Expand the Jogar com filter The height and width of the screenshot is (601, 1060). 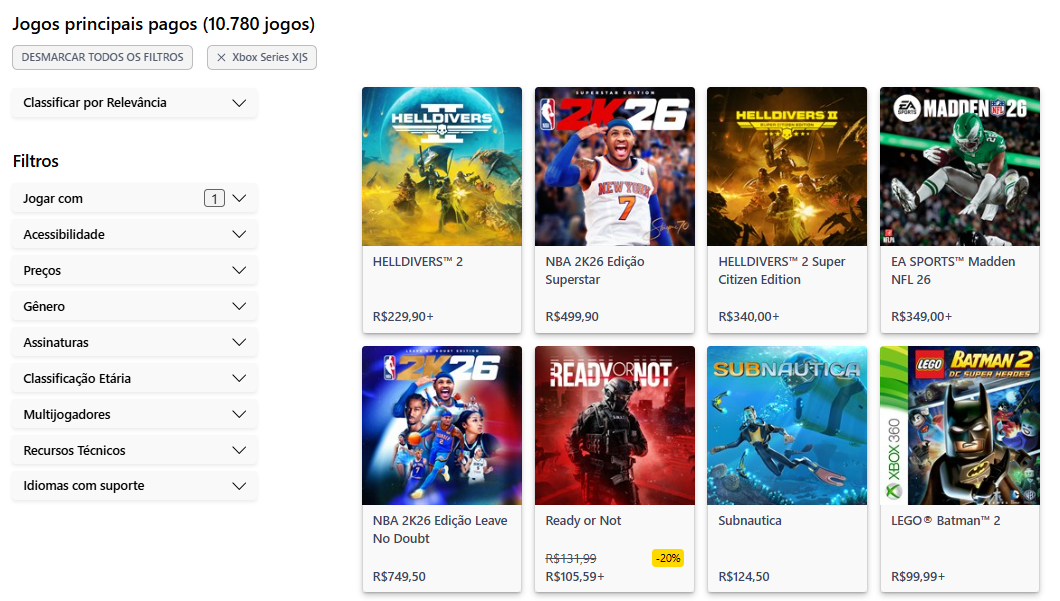(x=135, y=199)
